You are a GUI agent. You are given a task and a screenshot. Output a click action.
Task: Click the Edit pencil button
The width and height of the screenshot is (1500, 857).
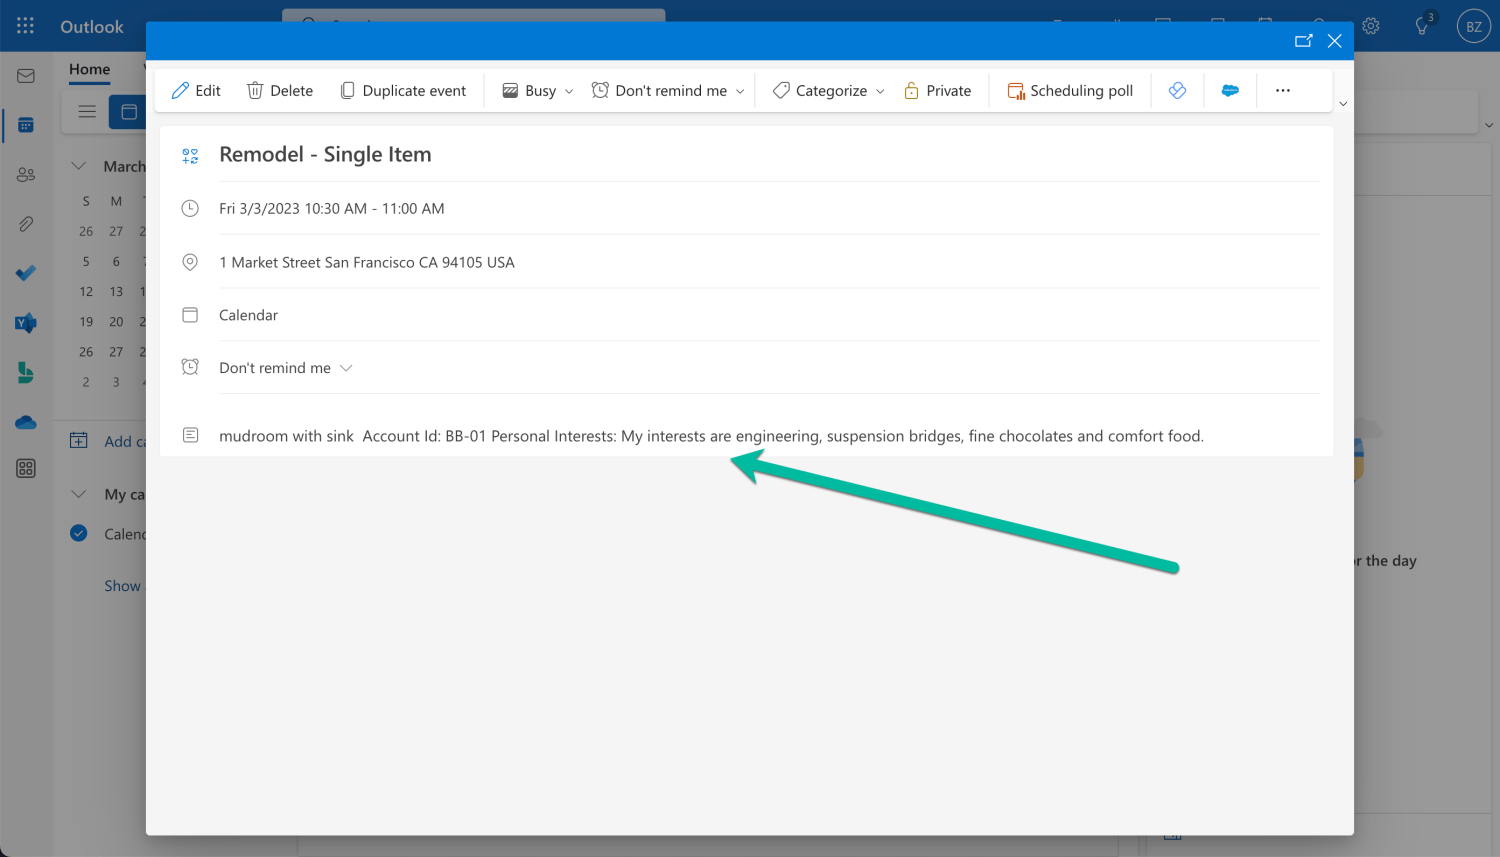(x=196, y=91)
